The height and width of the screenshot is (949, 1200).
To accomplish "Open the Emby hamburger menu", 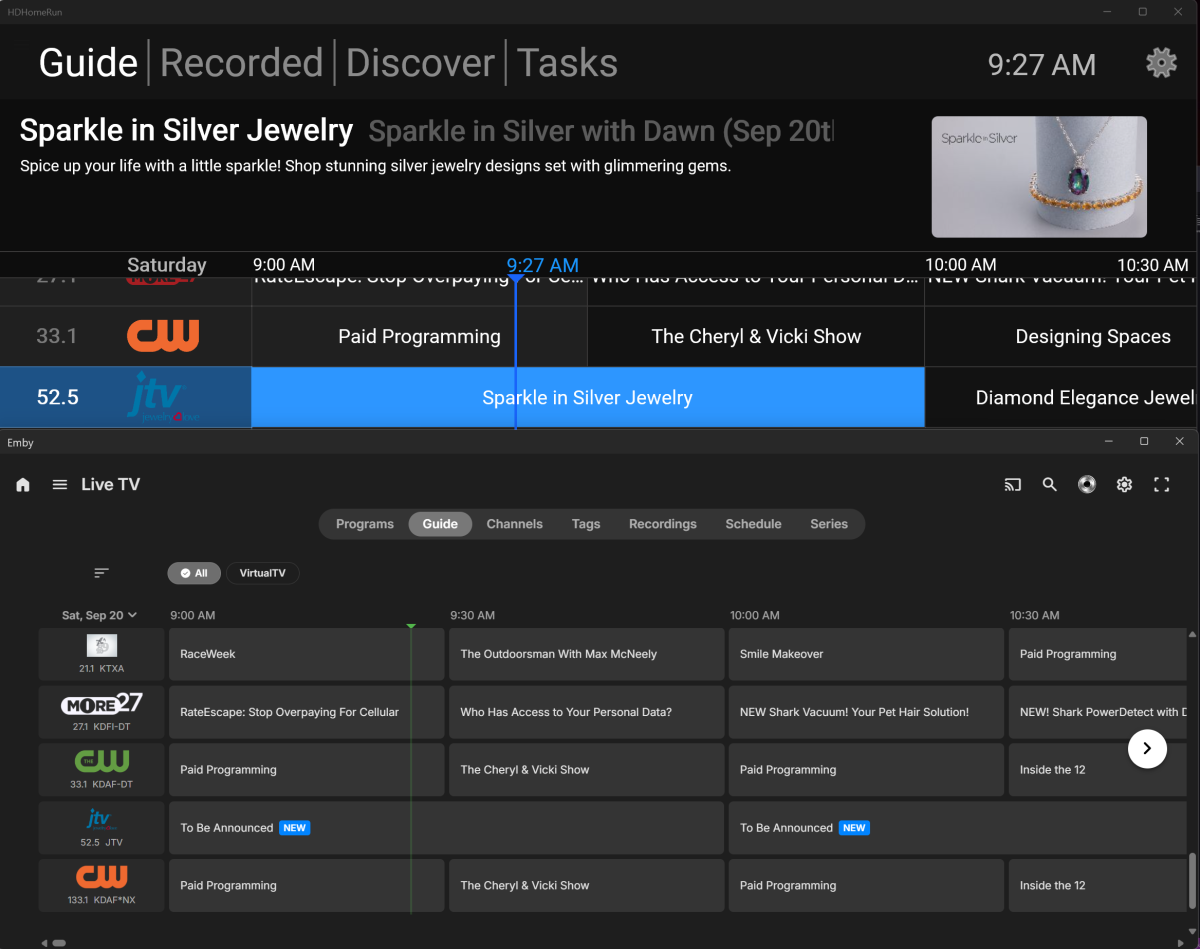I will pos(60,485).
